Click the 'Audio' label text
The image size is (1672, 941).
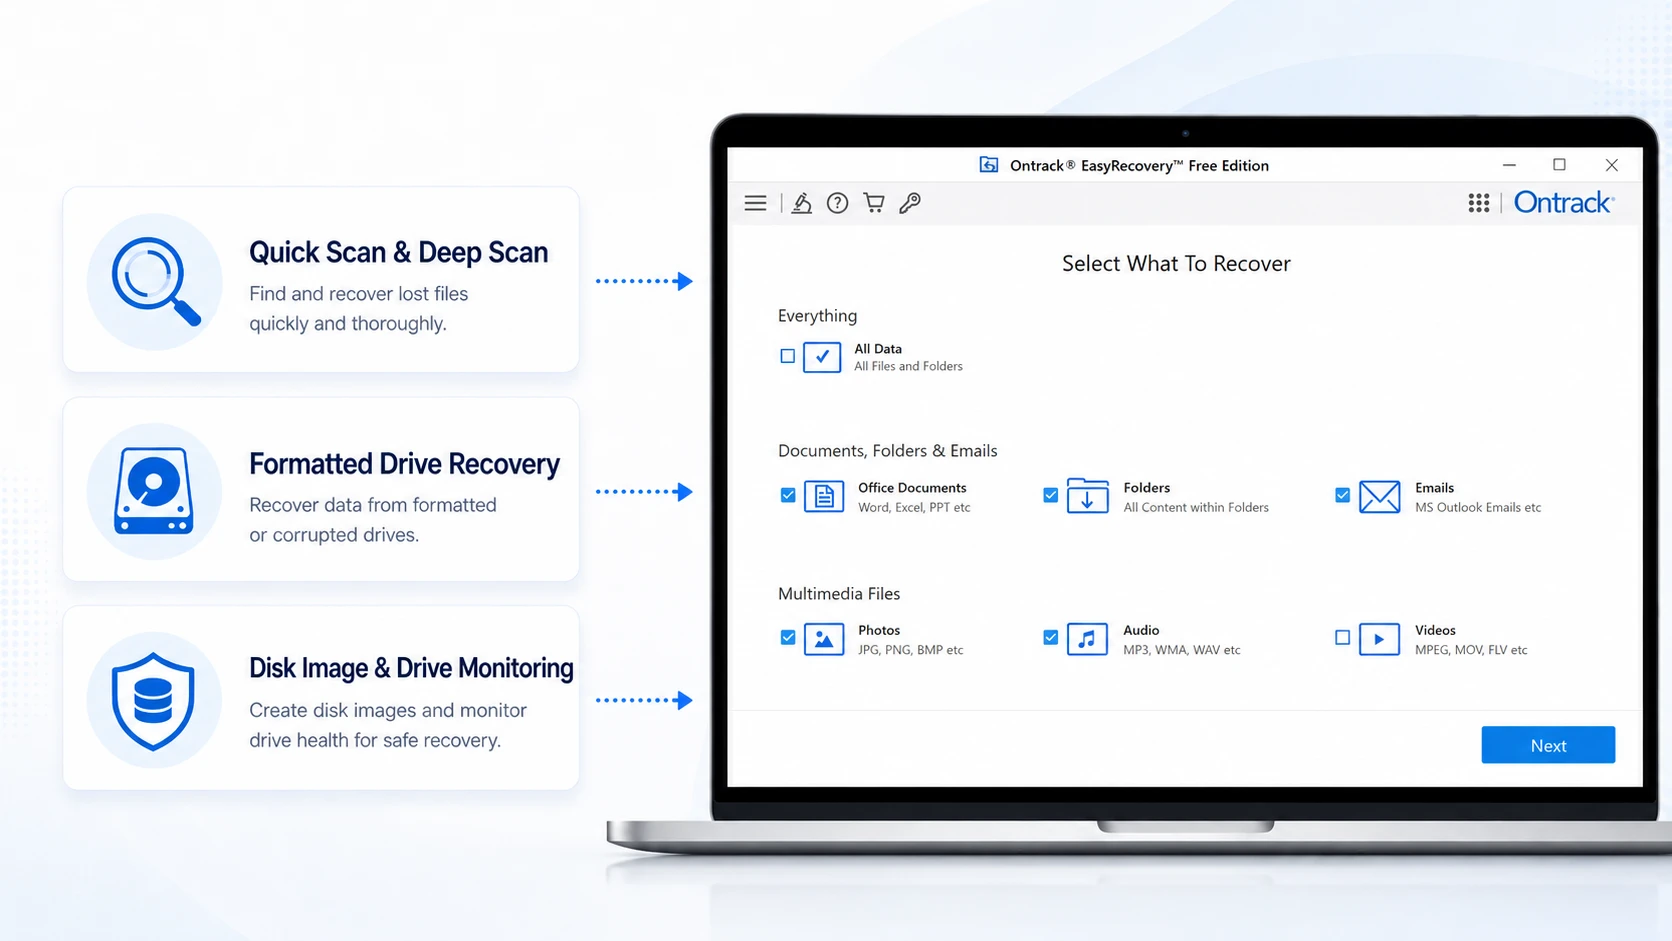pyautogui.click(x=1141, y=630)
